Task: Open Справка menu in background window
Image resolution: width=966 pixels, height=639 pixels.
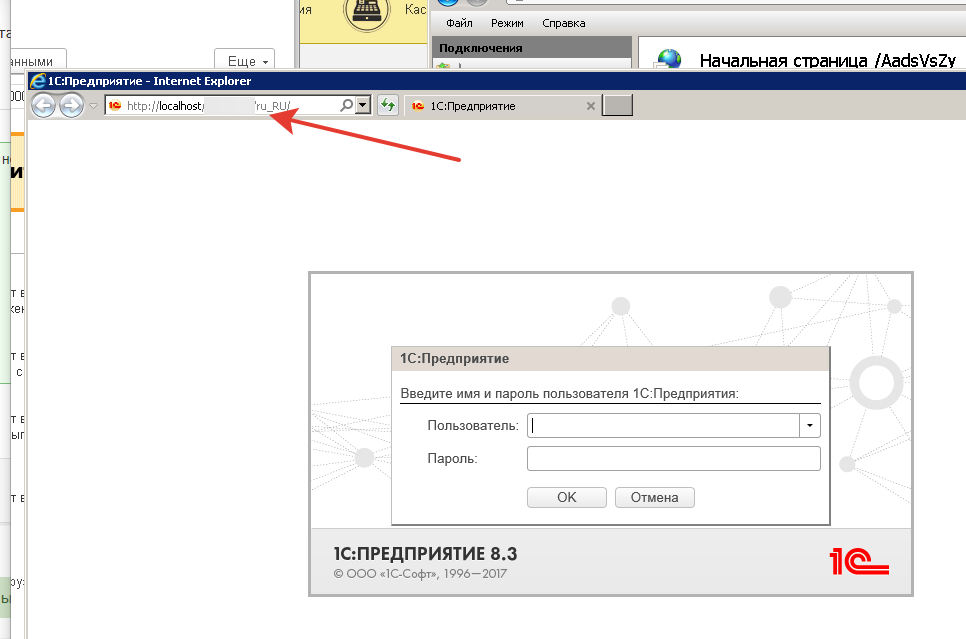Action: (x=564, y=23)
